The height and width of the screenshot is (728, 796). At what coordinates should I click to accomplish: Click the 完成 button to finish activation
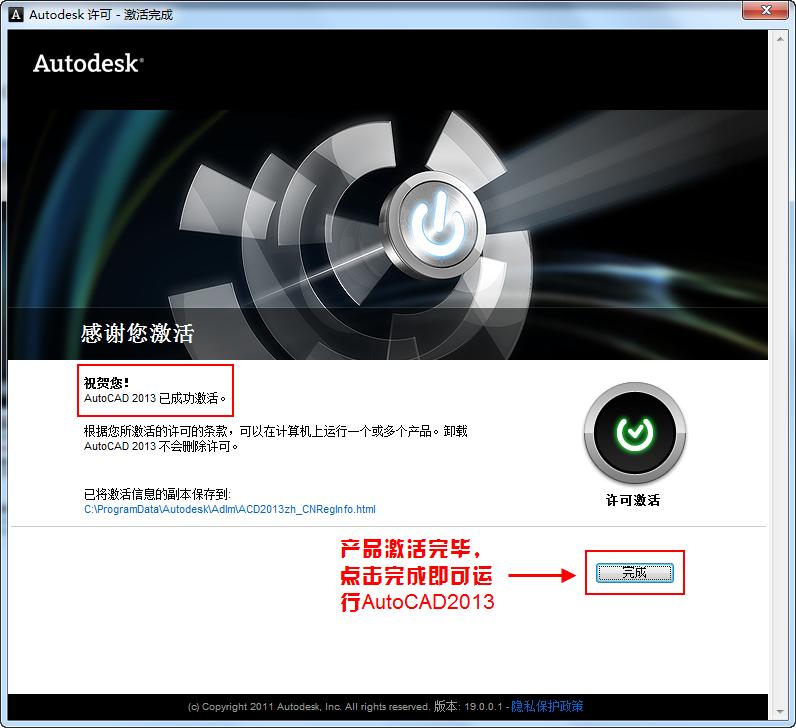pyautogui.click(x=635, y=573)
